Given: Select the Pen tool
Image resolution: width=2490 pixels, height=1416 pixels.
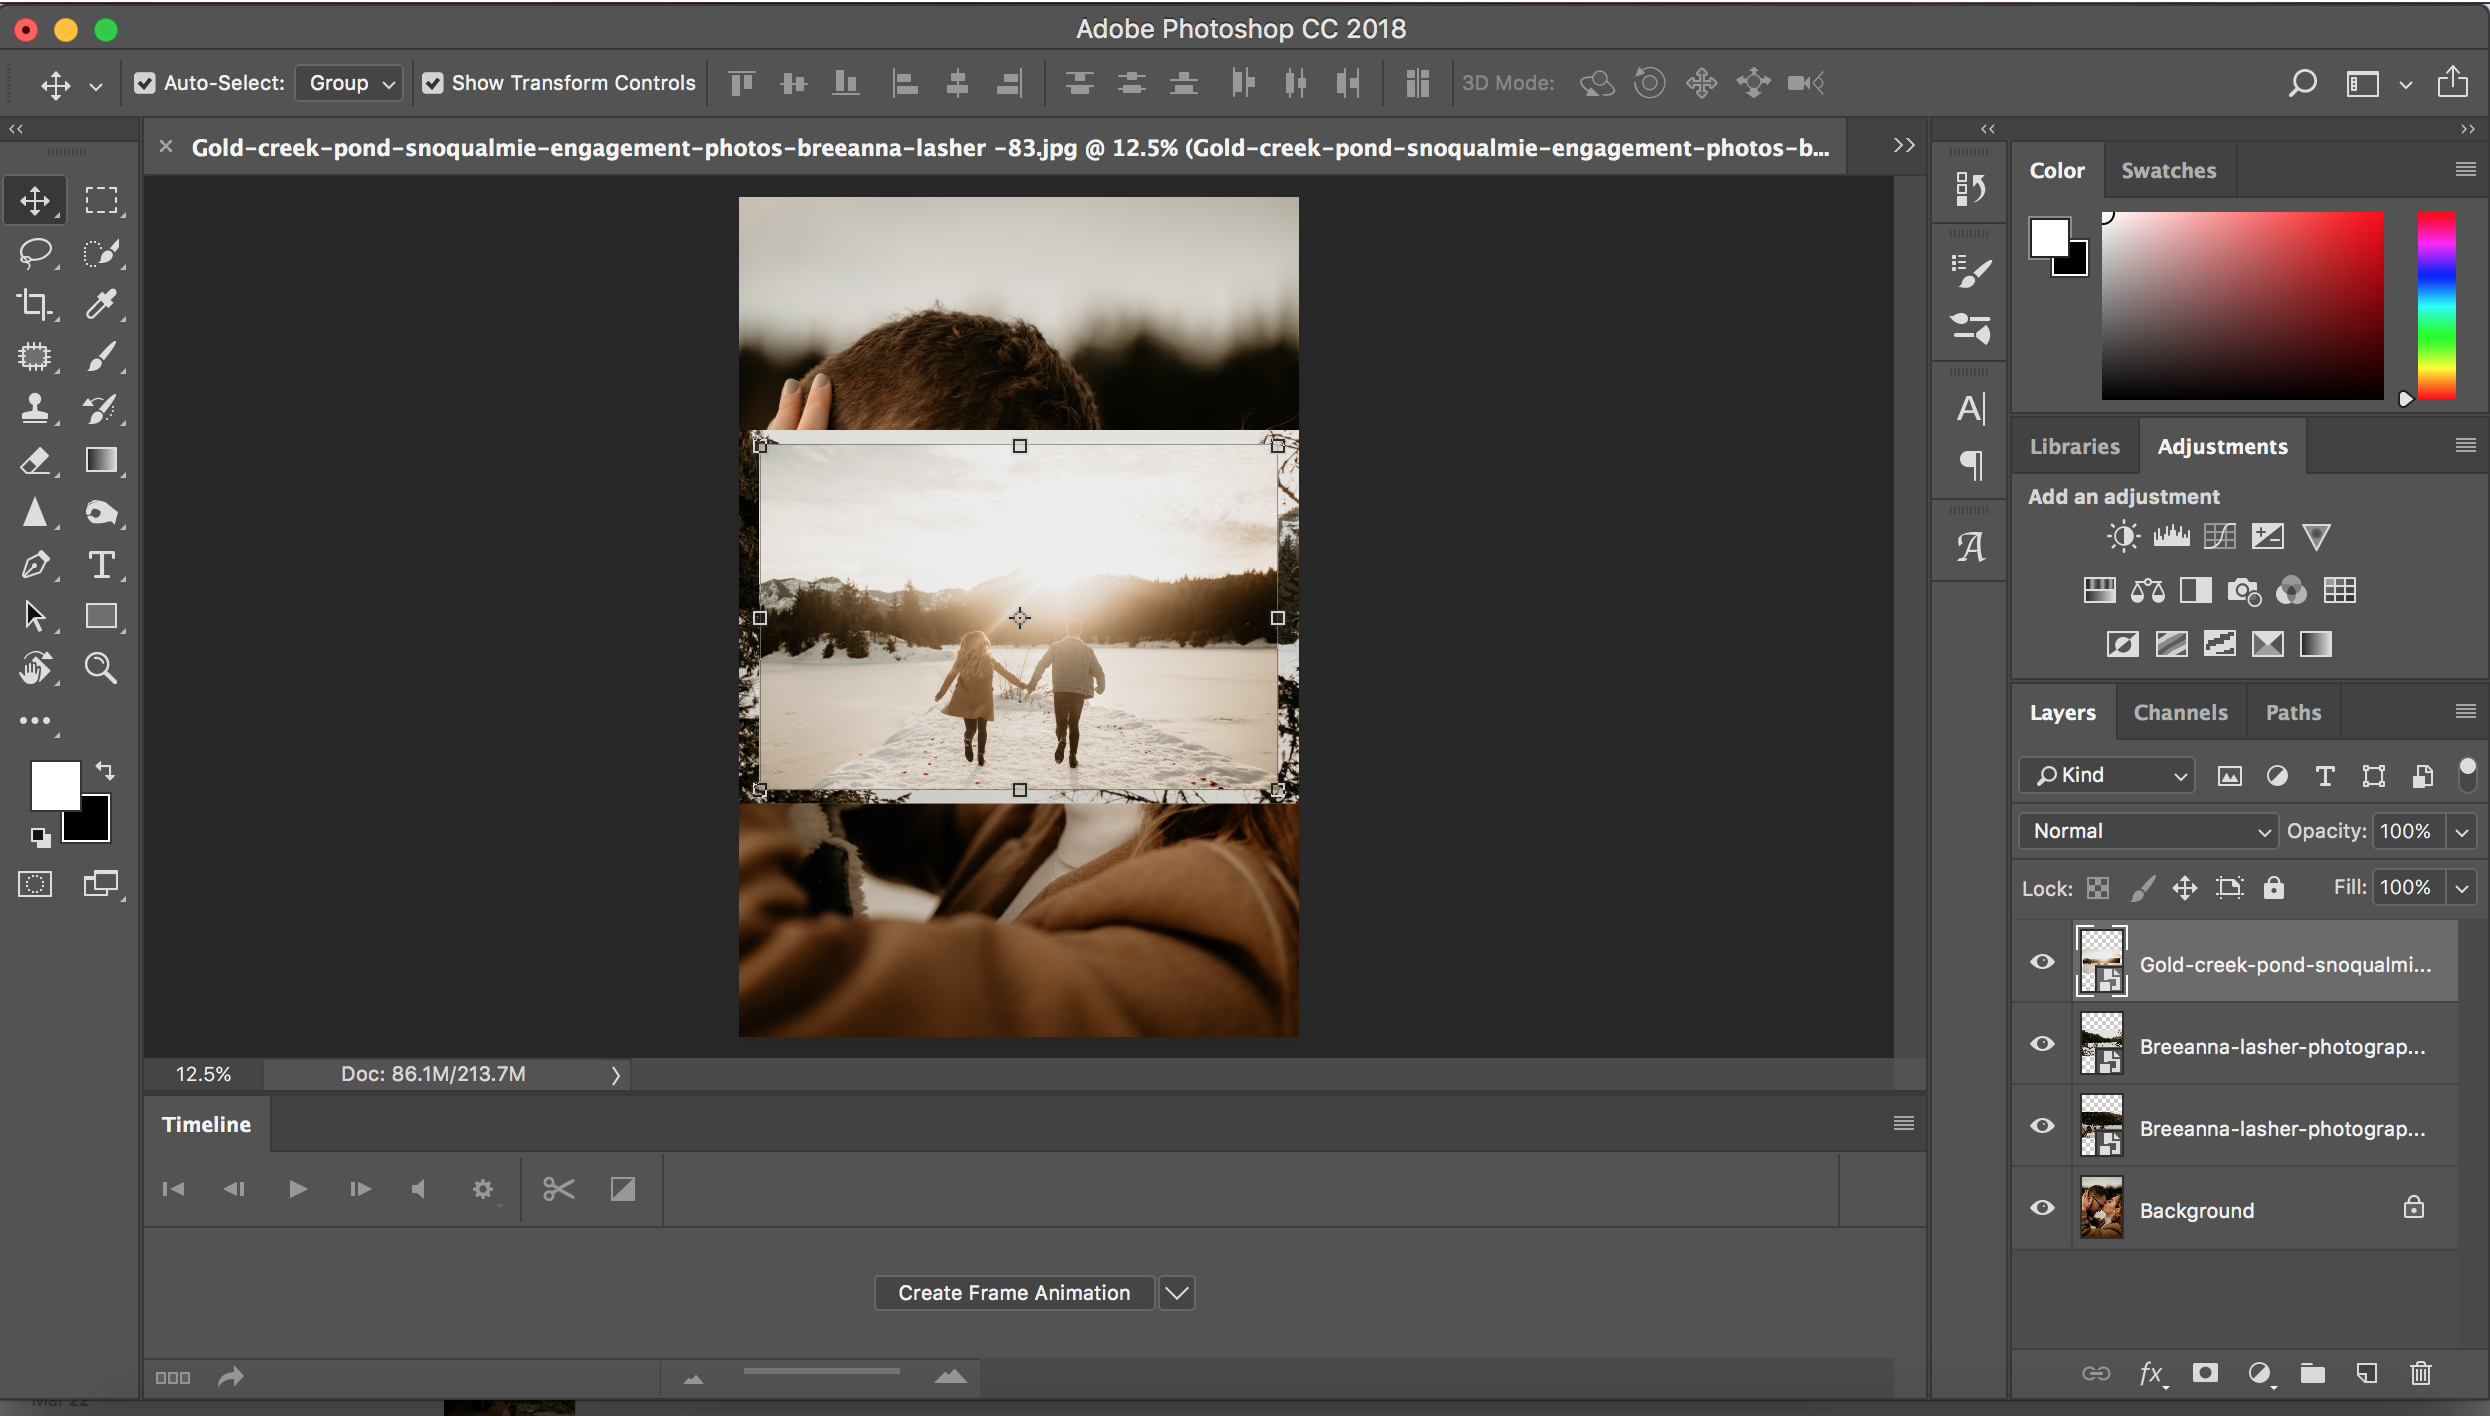Looking at the screenshot, I should point(35,565).
